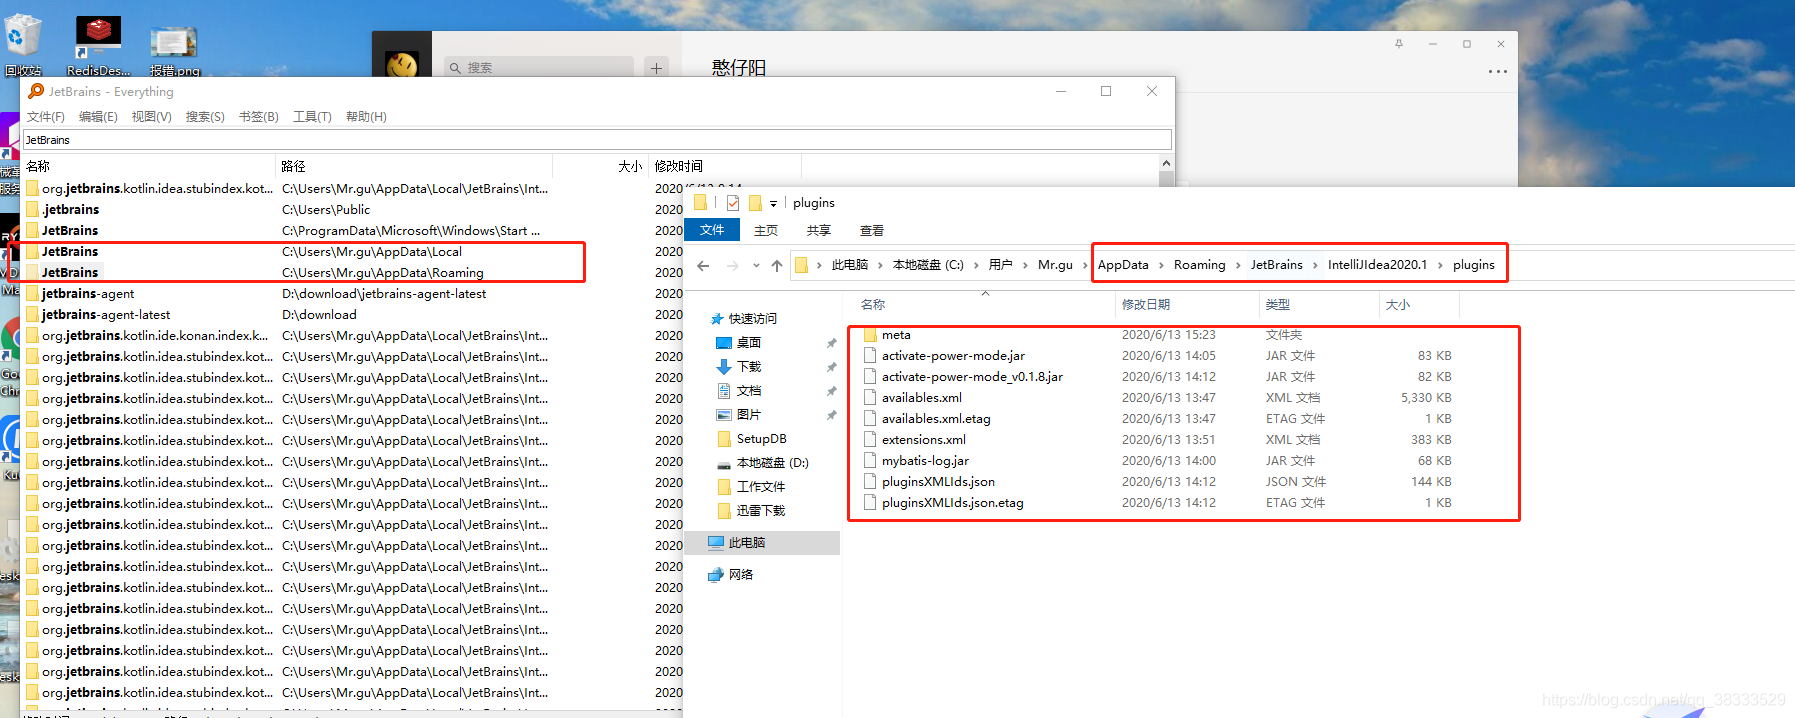Click Roaming in the address breadcrumb
Viewport: 1795px width, 718px height.
pyautogui.click(x=1199, y=265)
